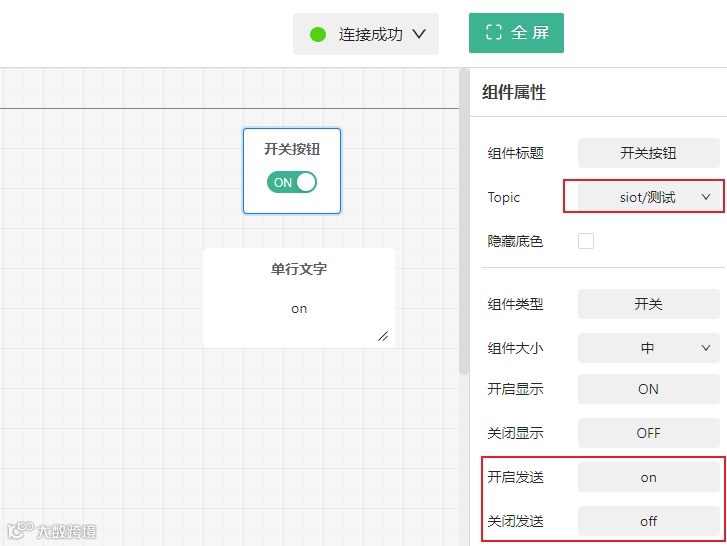Click the 关闭发送 label
This screenshot has height=546, width=727.
(x=515, y=521)
